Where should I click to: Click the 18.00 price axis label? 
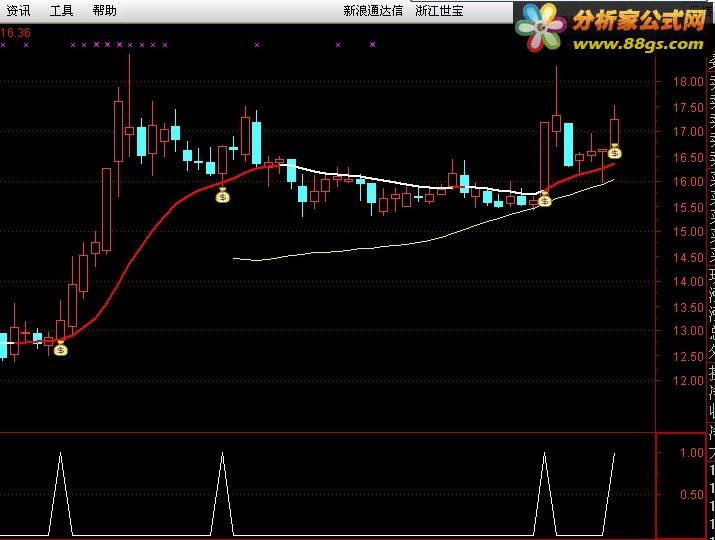[x=689, y=82]
